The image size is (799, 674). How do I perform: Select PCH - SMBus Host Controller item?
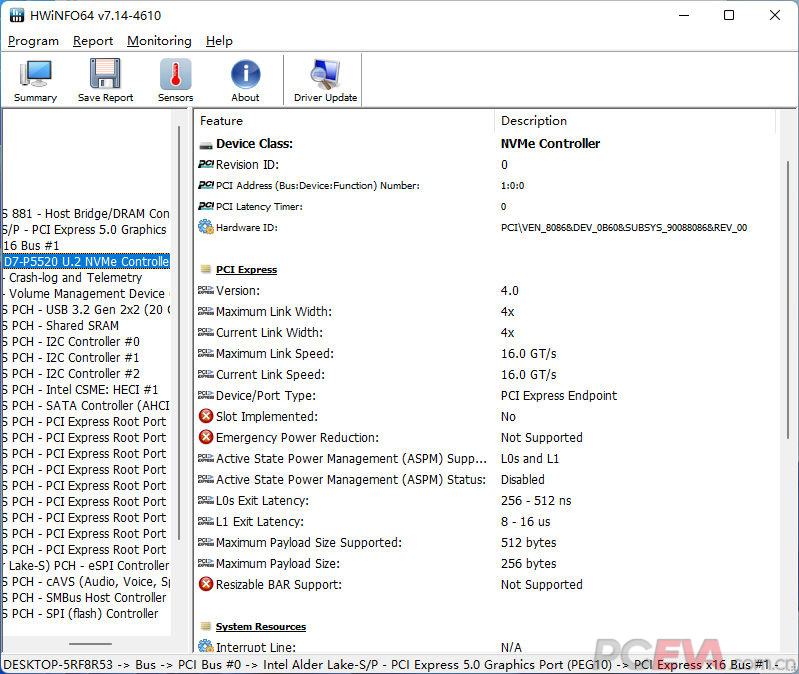(x=85, y=598)
